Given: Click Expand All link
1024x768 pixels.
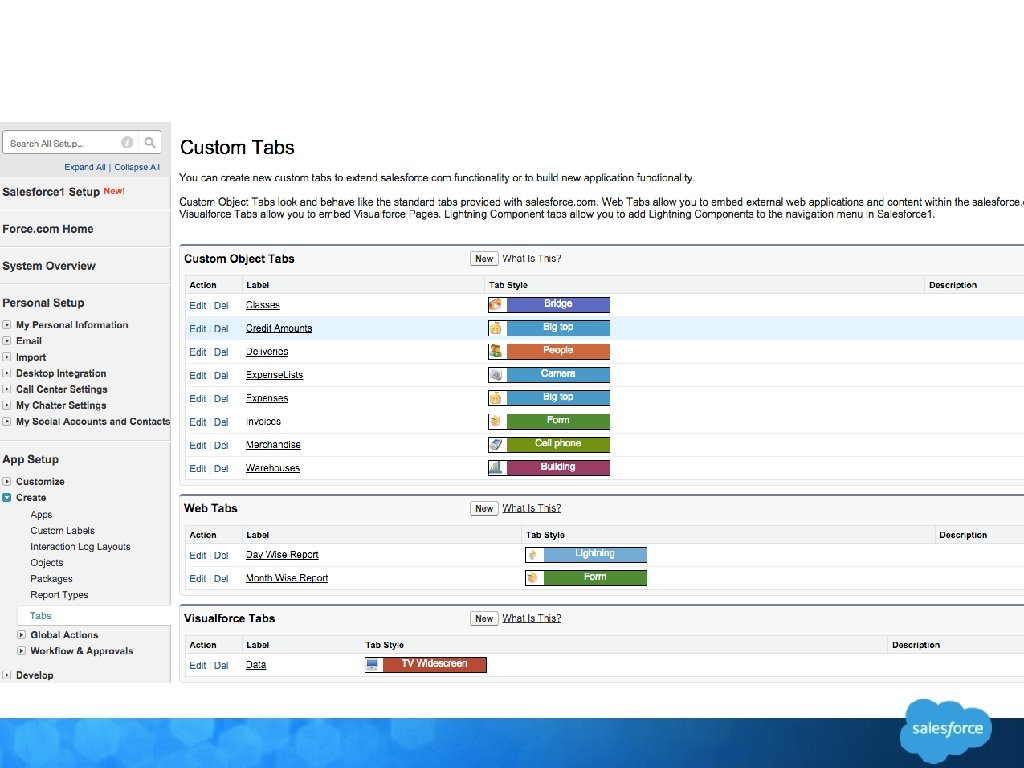Looking at the screenshot, I should click(85, 167).
